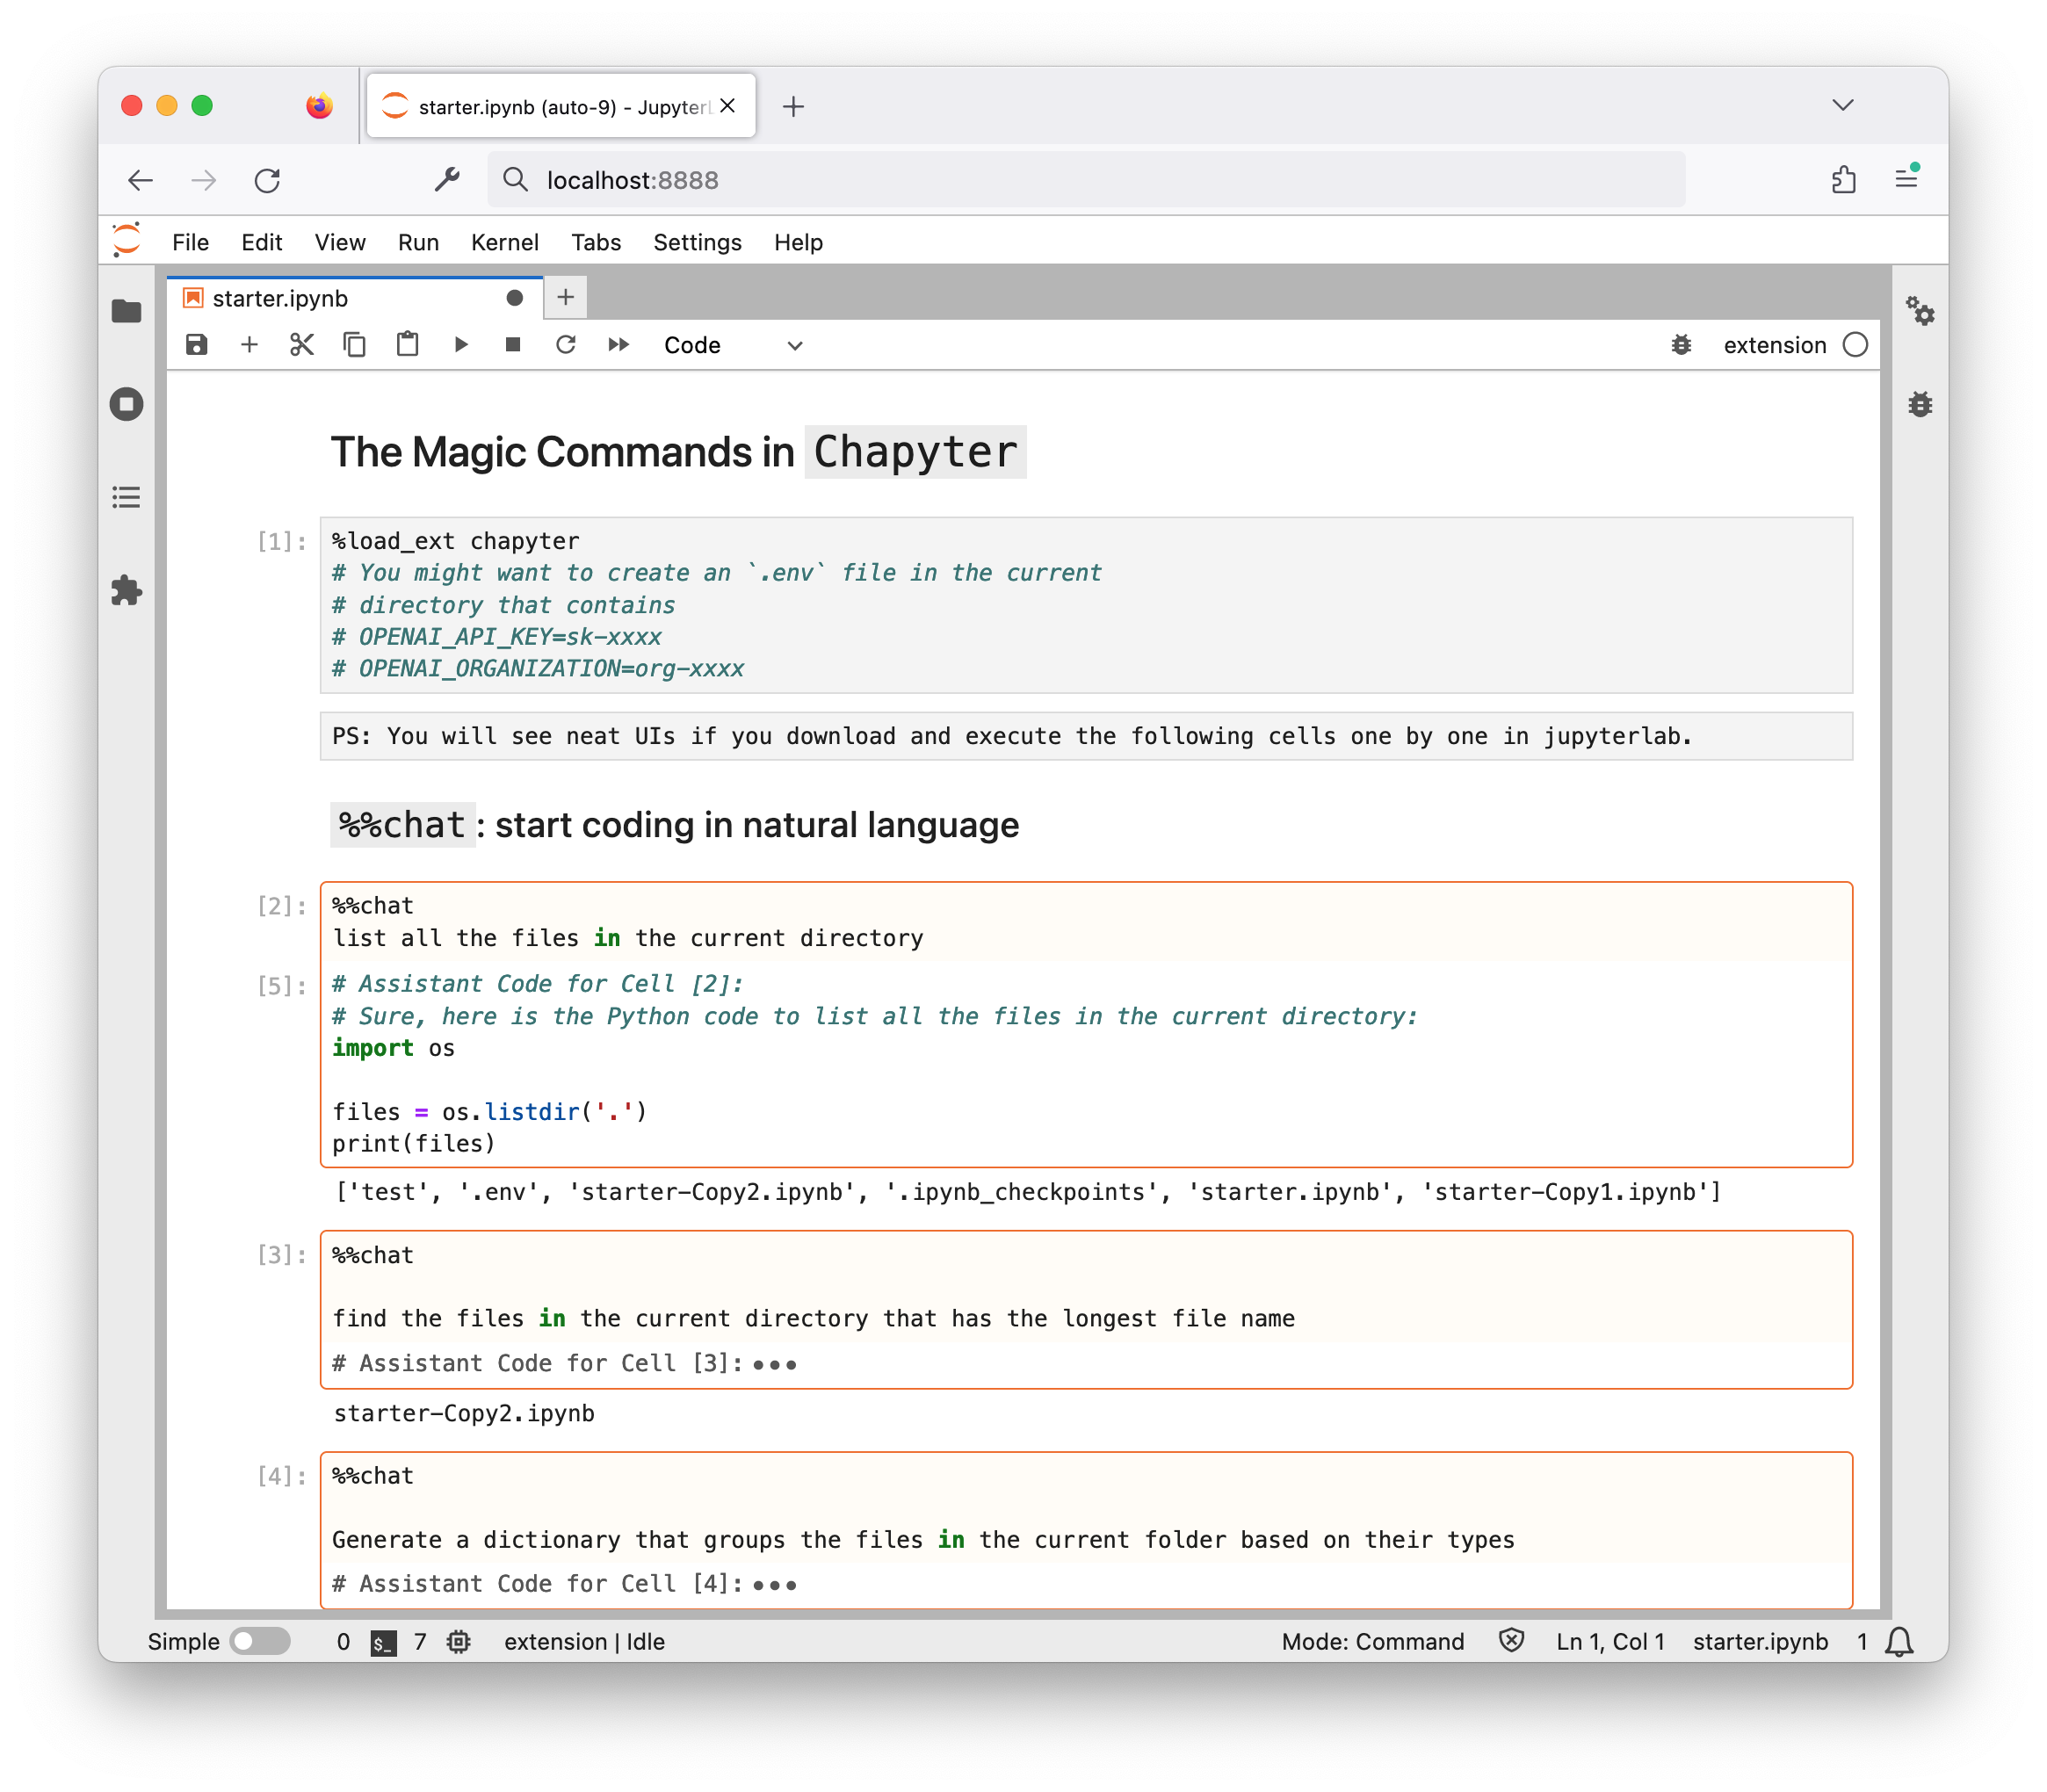Open the Help menu
This screenshot has height=1792, width=2047.
798,242
